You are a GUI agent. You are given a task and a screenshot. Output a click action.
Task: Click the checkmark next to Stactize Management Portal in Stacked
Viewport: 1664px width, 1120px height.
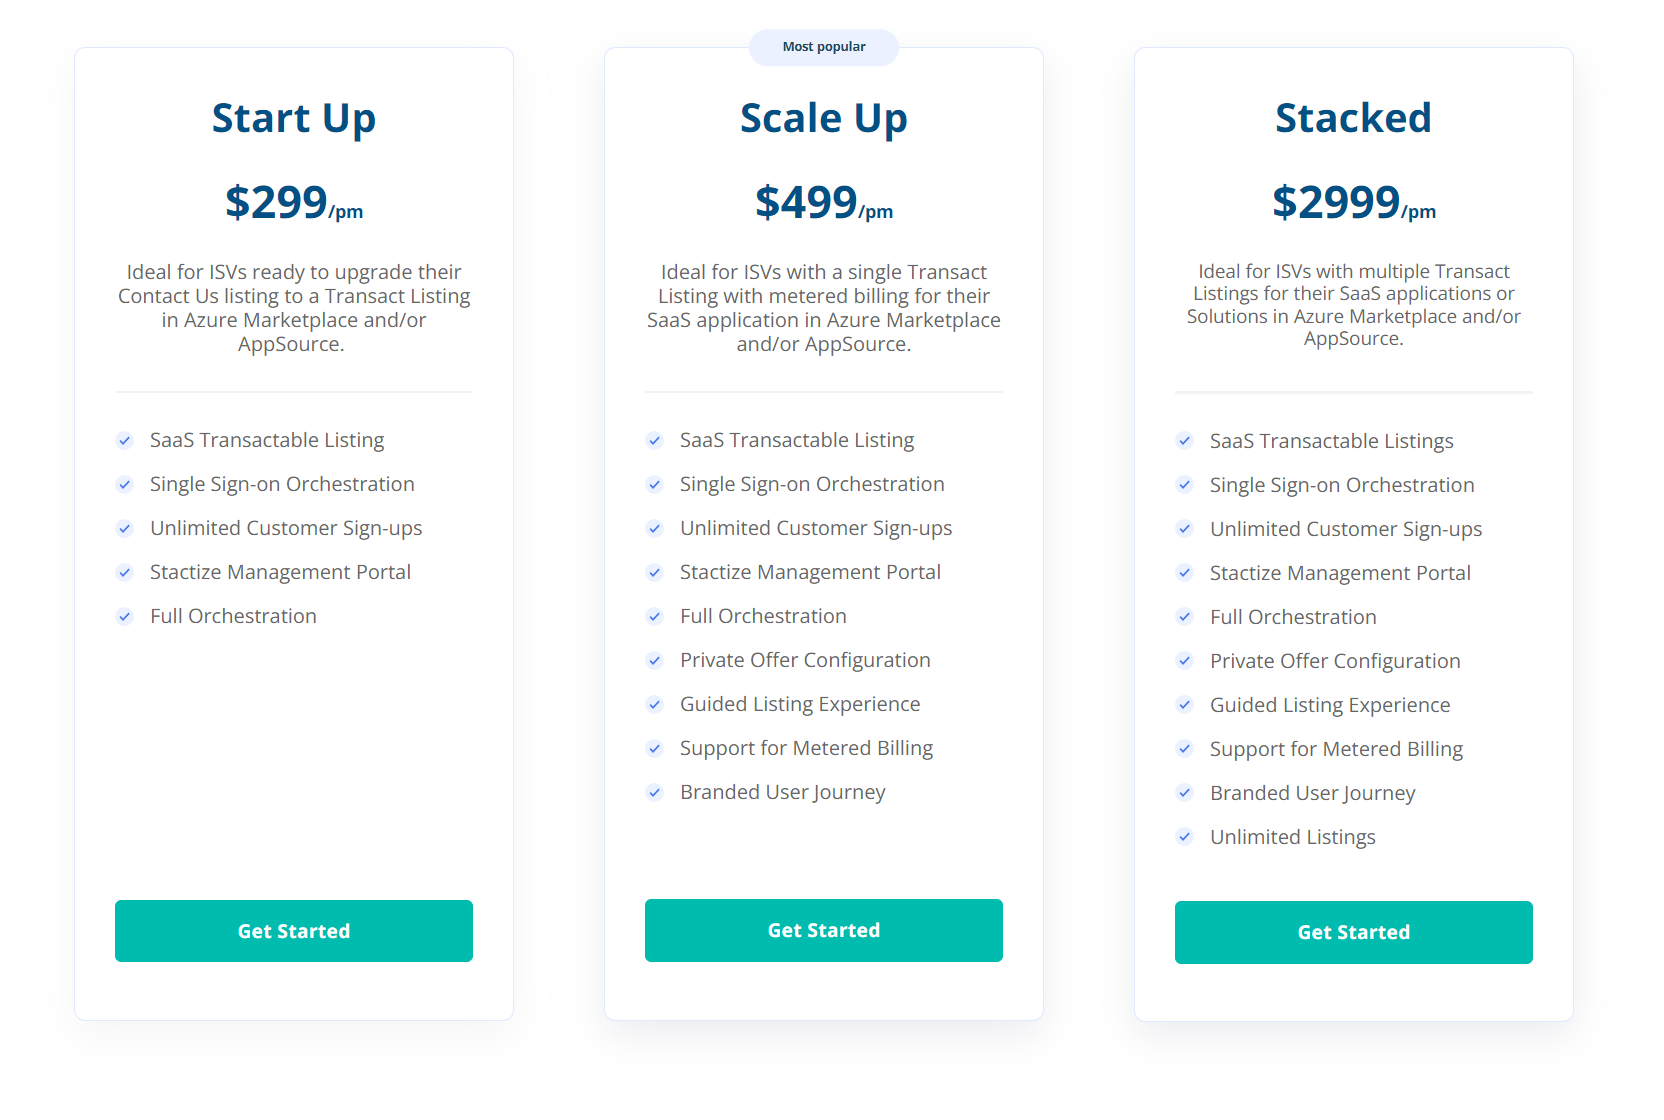[x=1185, y=573]
